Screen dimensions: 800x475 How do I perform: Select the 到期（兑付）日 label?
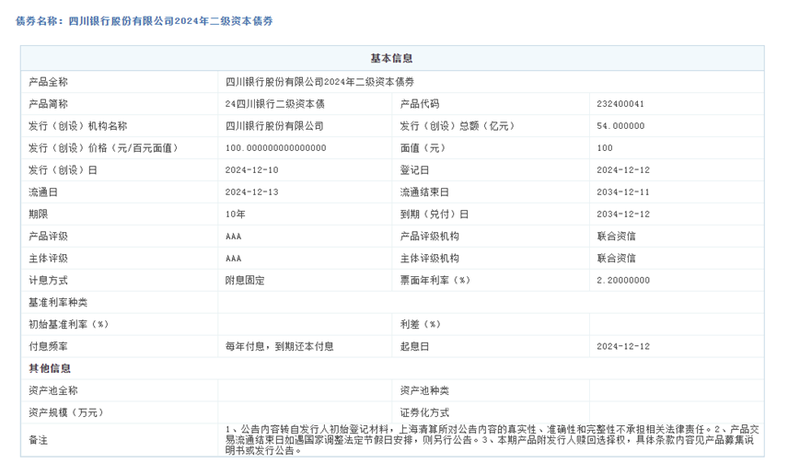tap(434, 214)
